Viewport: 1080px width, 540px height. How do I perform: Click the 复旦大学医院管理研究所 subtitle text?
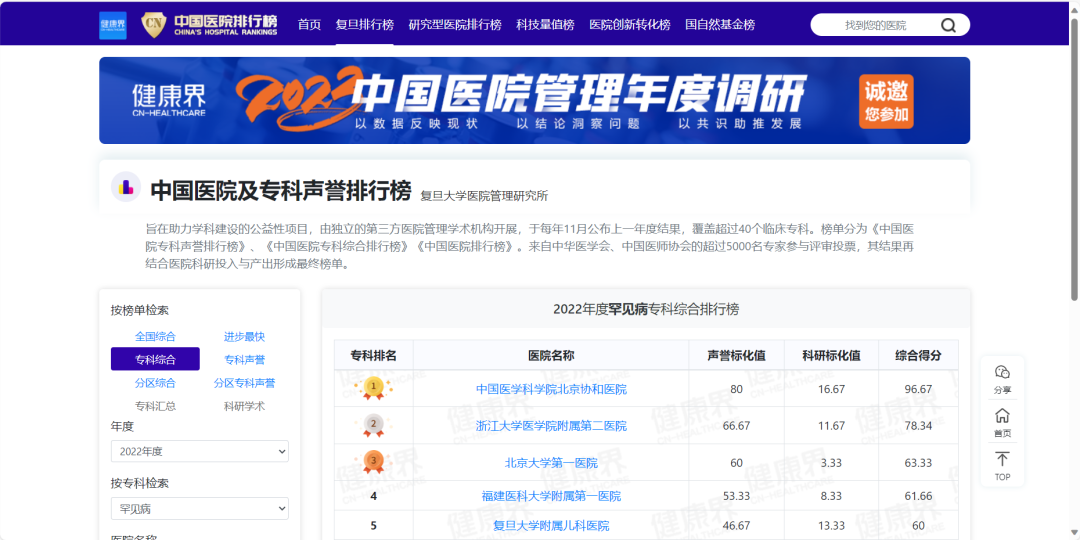[484, 196]
